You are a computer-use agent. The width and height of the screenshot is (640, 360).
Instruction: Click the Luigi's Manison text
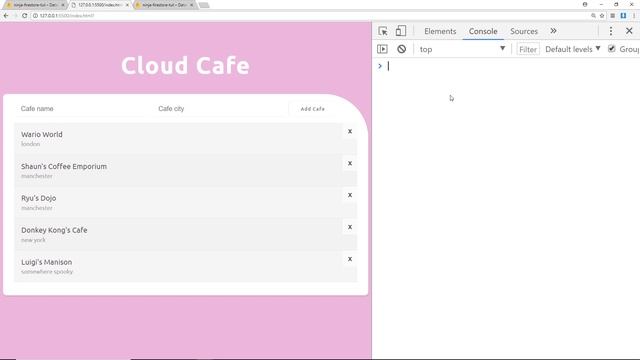47,262
